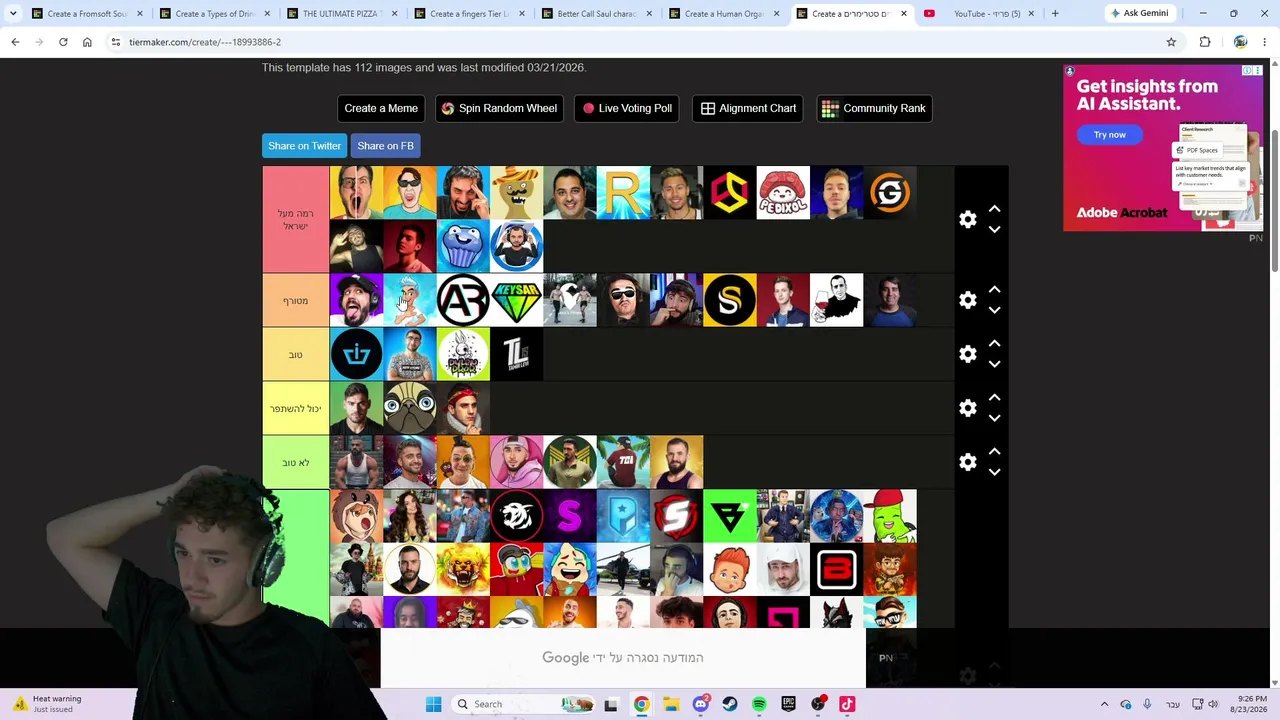1280x720 pixels.
Task: Open settings gear for the לא טוב tier
Action: coord(967,462)
